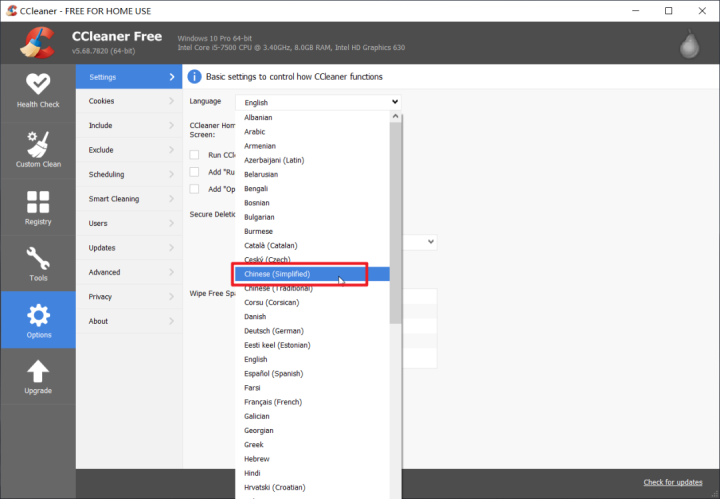Screen dimensions: 720x499
Task: Click the language list scroll-up arrow
Action: tap(395, 117)
